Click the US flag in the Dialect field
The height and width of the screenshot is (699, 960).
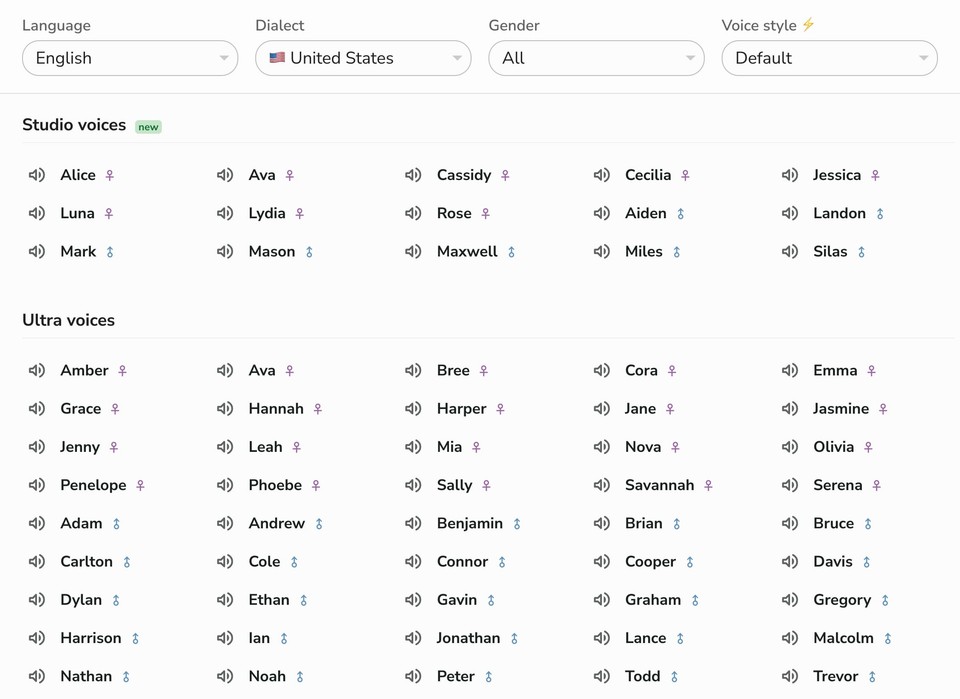277,58
